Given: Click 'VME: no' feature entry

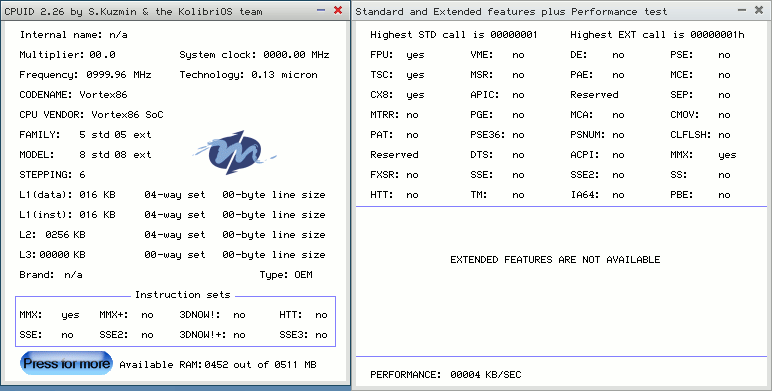Looking at the screenshot, I should pyautogui.click(x=497, y=55).
